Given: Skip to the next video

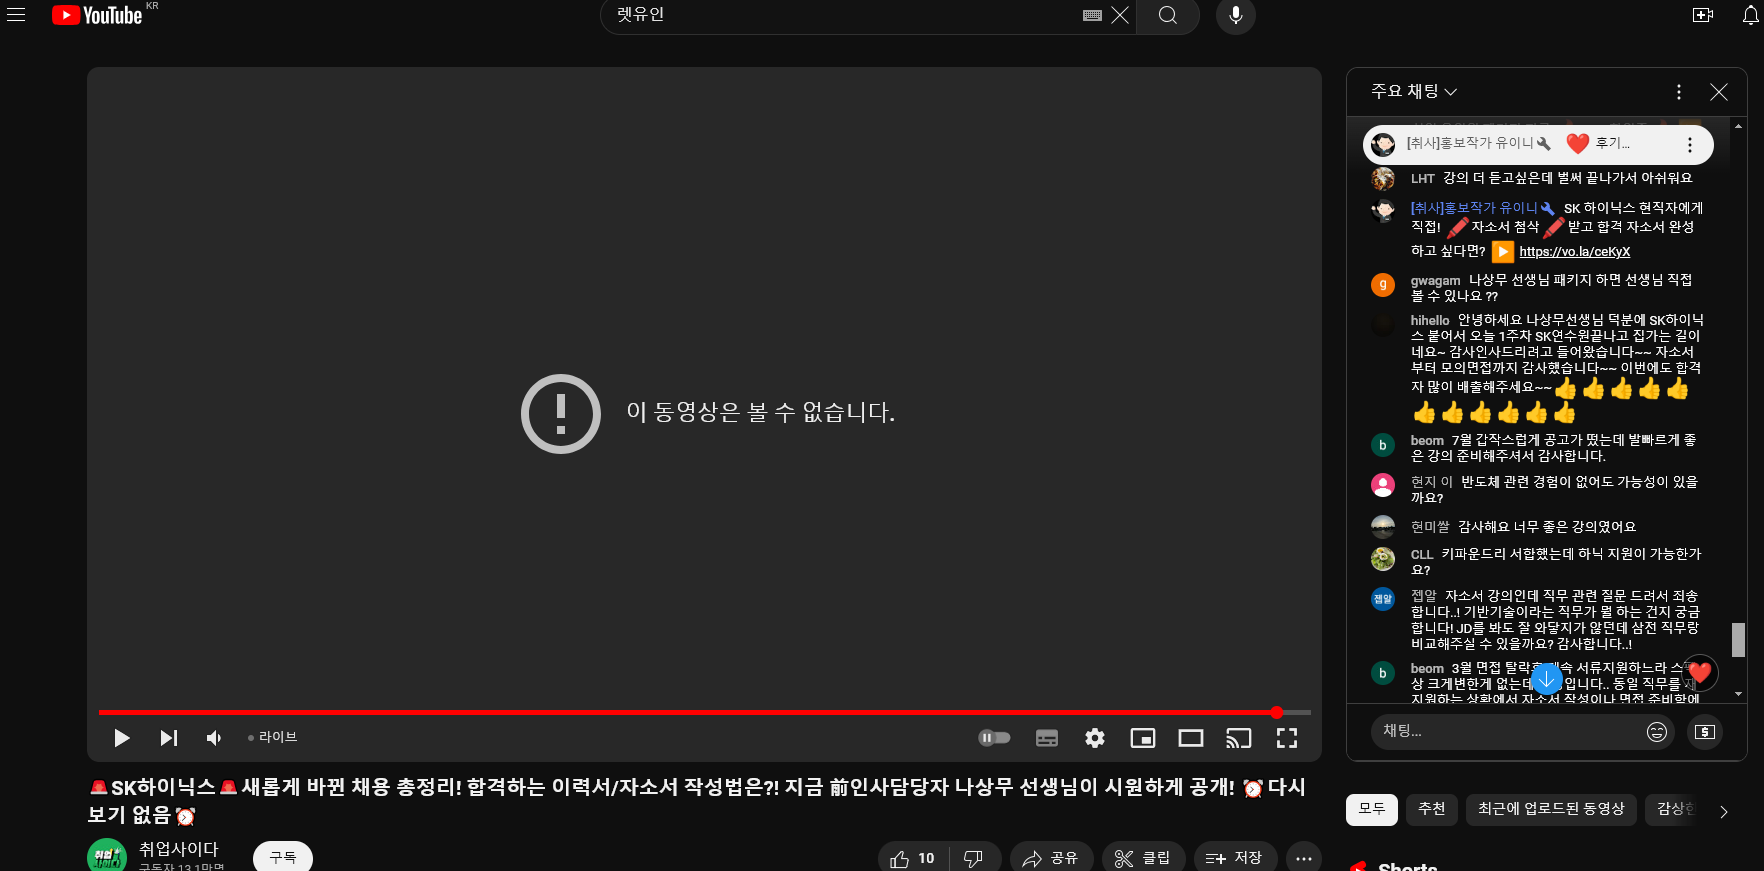Looking at the screenshot, I should click(x=169, y=738).
